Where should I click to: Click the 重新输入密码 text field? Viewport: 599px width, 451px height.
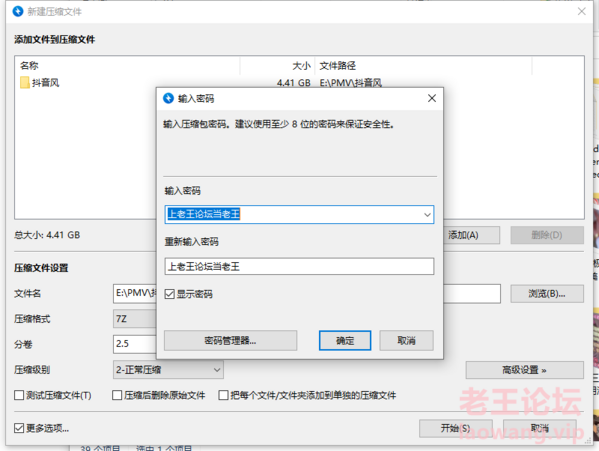click(x=299, y=266)
